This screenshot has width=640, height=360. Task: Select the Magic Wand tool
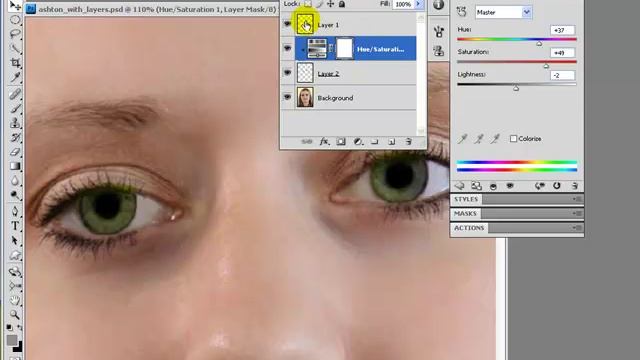point(15,49)
